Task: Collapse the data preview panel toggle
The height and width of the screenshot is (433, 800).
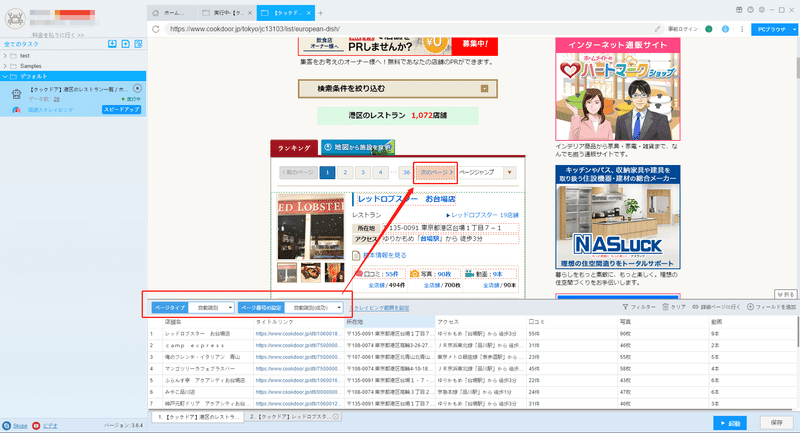Action: point(785,294)
